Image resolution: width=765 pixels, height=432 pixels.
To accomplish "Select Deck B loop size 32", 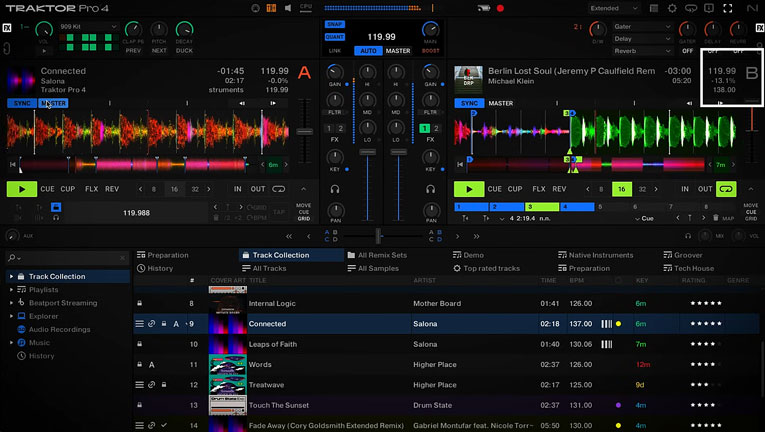I will pyautogui.click(x=642, y=189).
